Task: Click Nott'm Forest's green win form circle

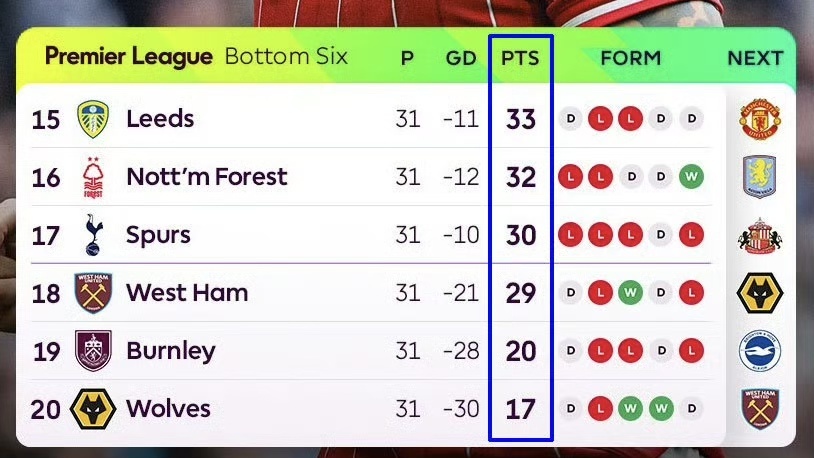Action: pos(691,177)
